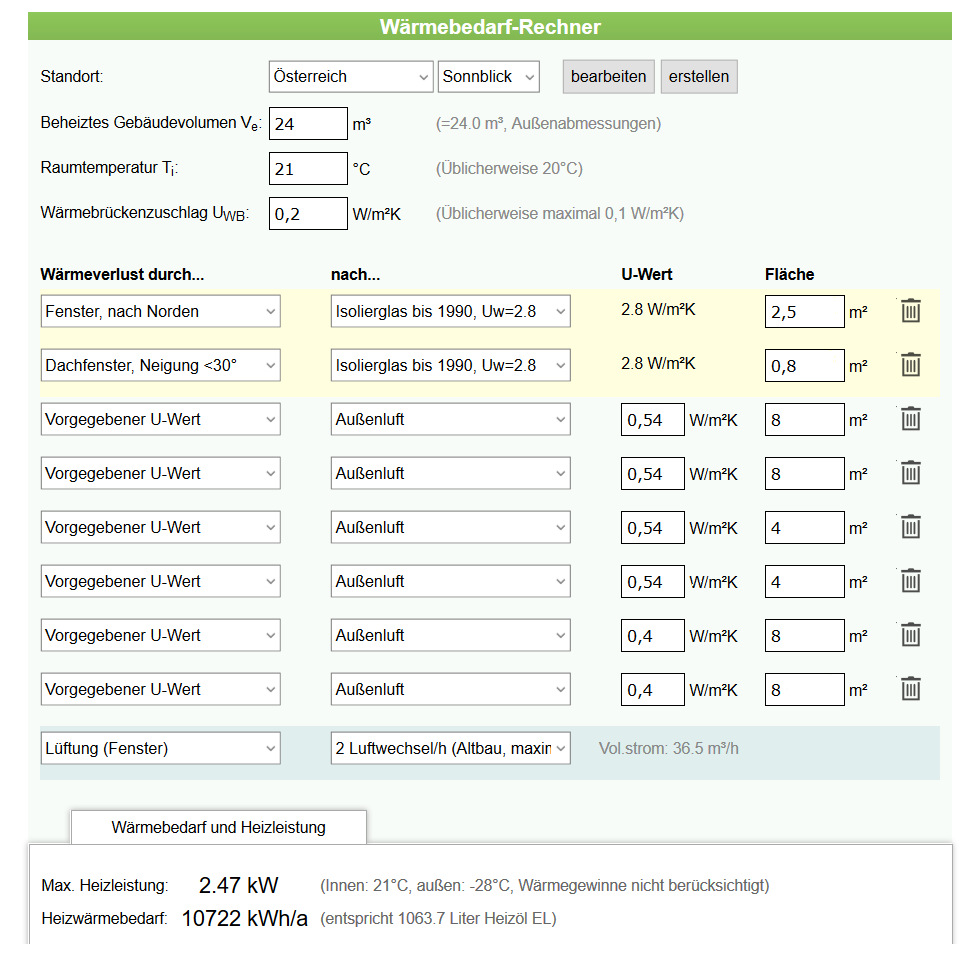Remove the Dachfenster row with trash icon
The height and width of the screenshot is (958, 972).
click(x=910, y=365)
